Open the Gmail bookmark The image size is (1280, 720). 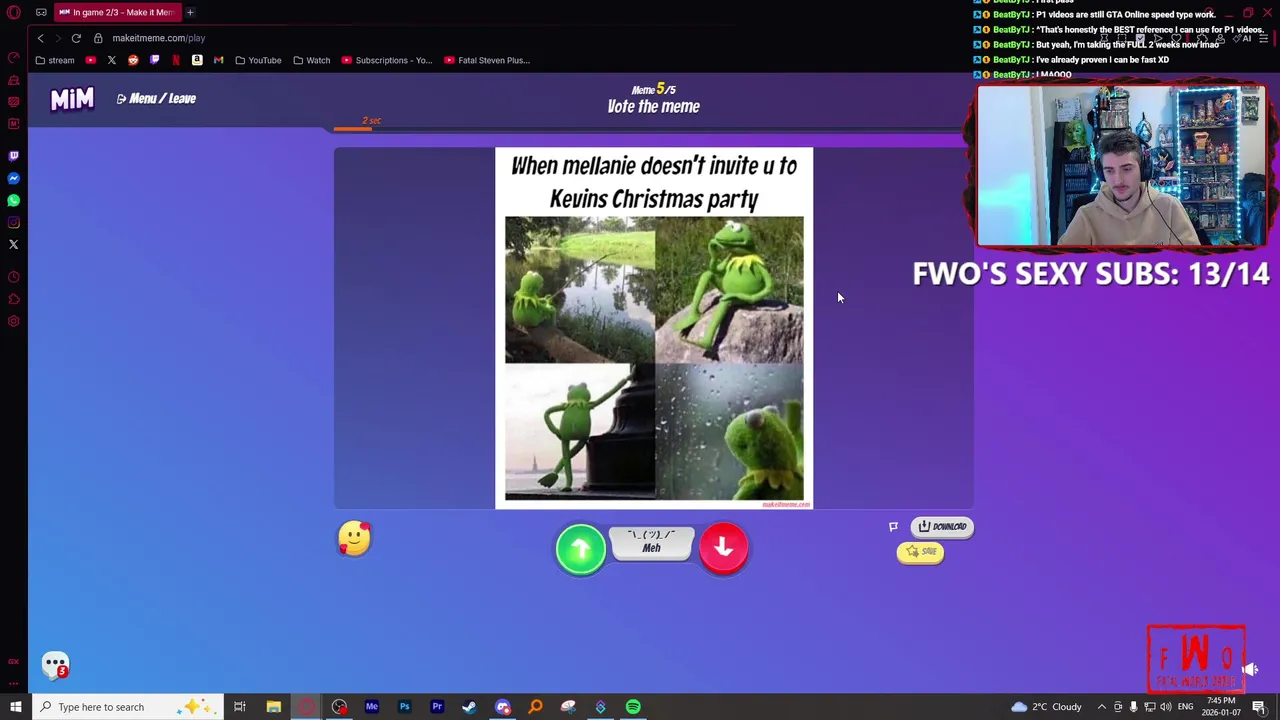pos(219,60)
